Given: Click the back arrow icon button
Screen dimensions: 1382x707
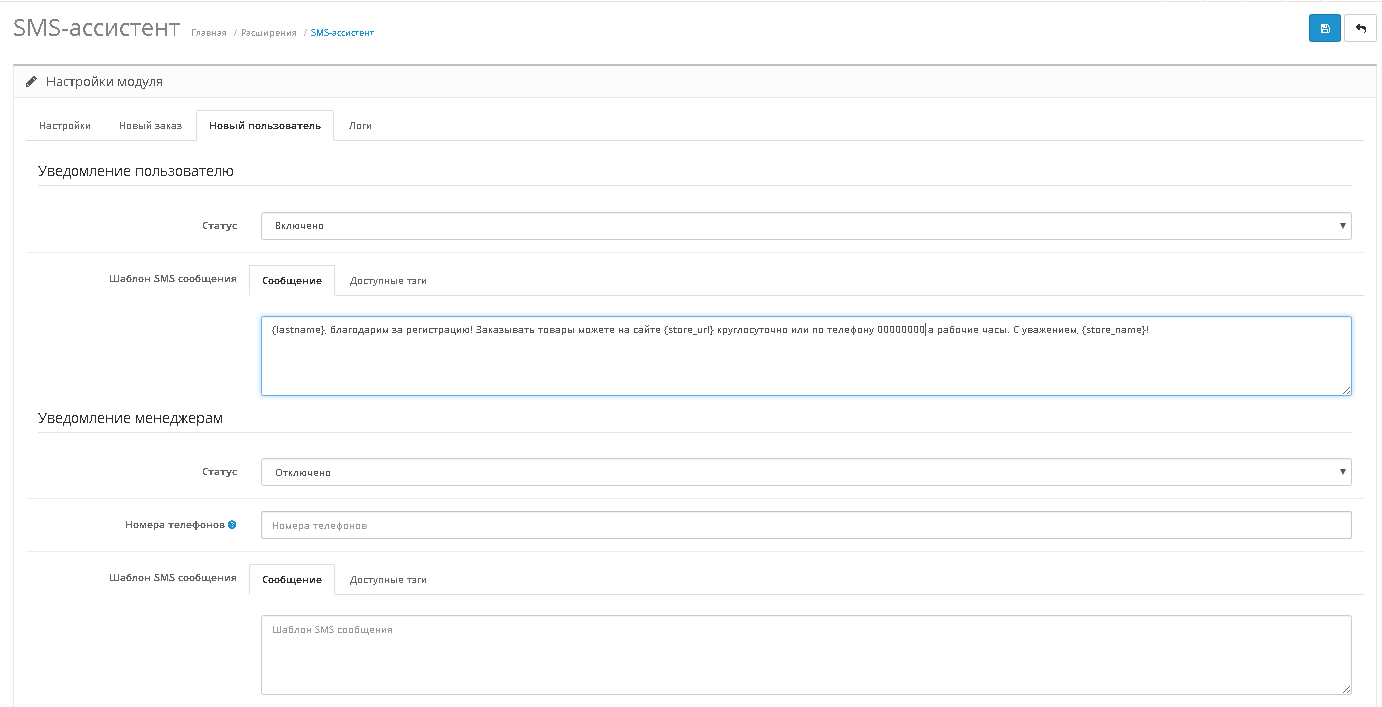Looking at the screenshot, I should pyautogui.click(x=1360, y=28).
